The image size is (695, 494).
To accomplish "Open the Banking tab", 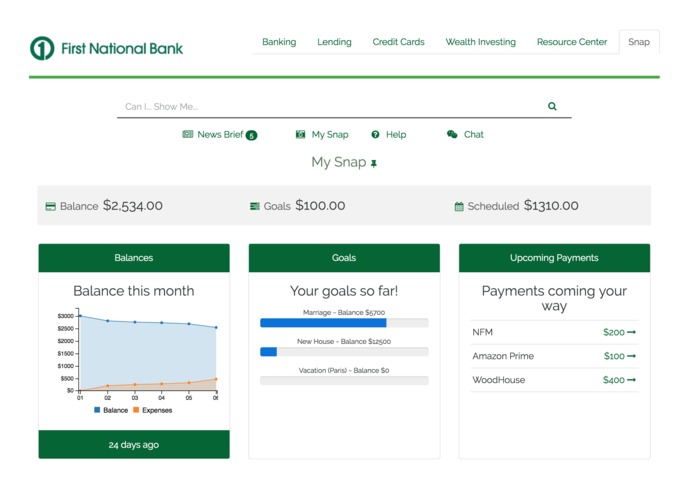I will (279, 42).
